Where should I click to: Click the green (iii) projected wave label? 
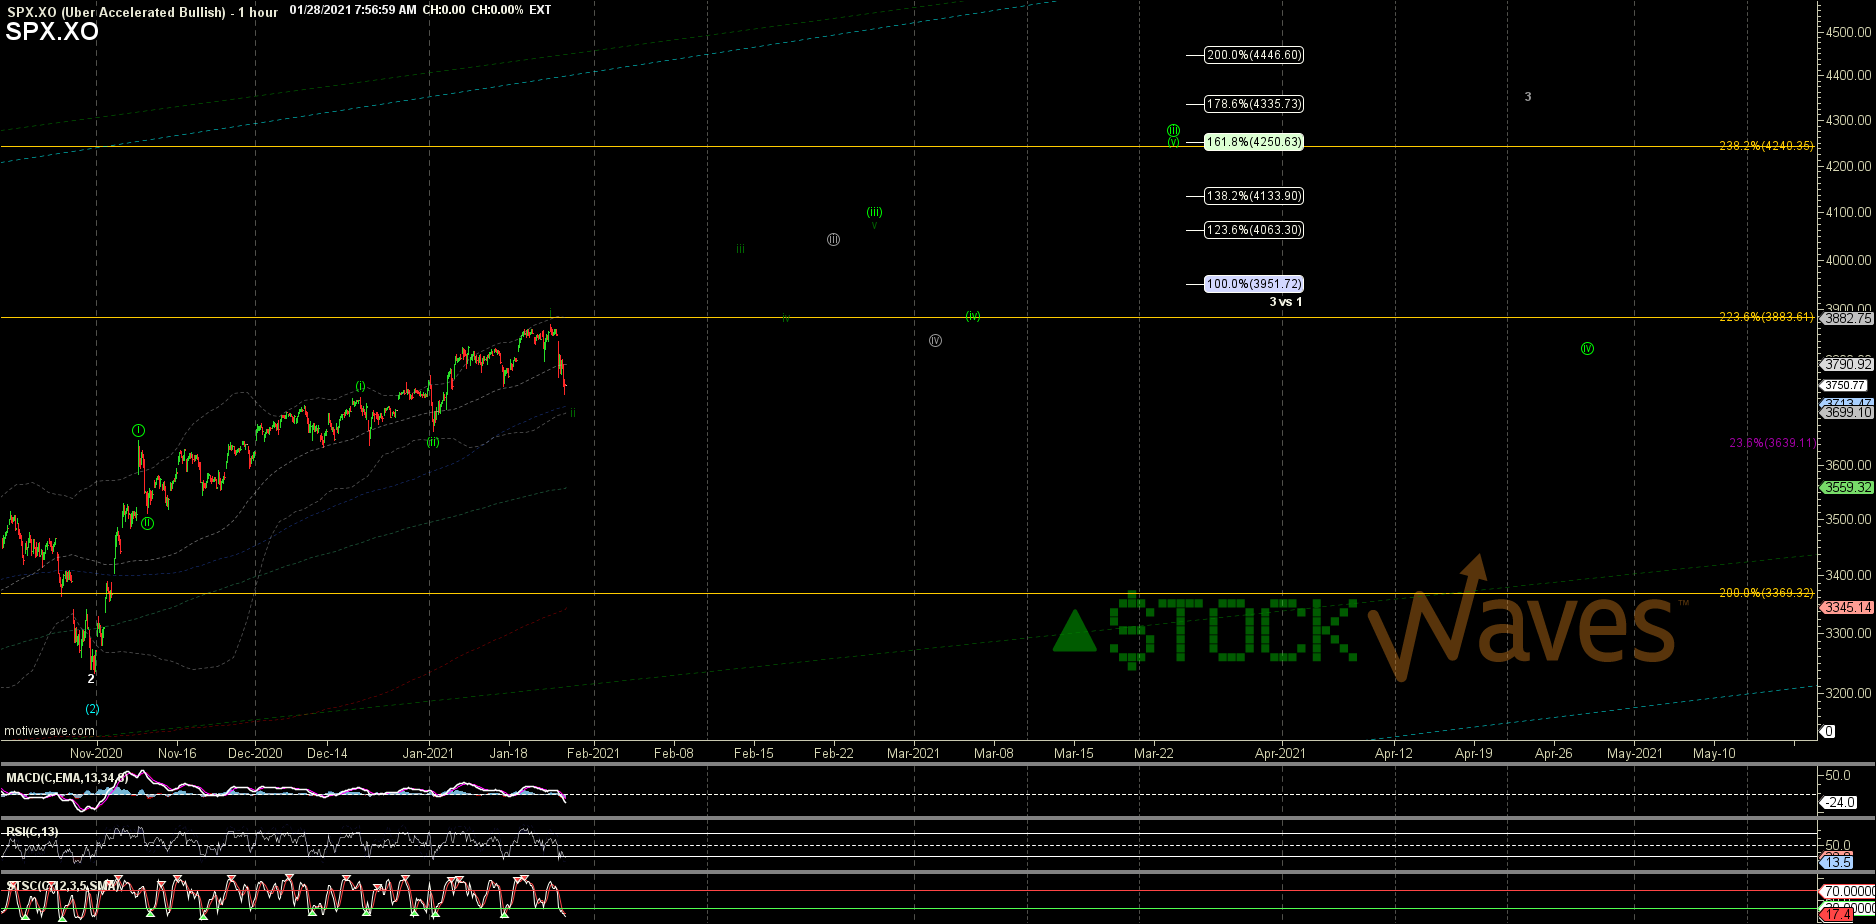pyautogui.click(x=874, y=212)
